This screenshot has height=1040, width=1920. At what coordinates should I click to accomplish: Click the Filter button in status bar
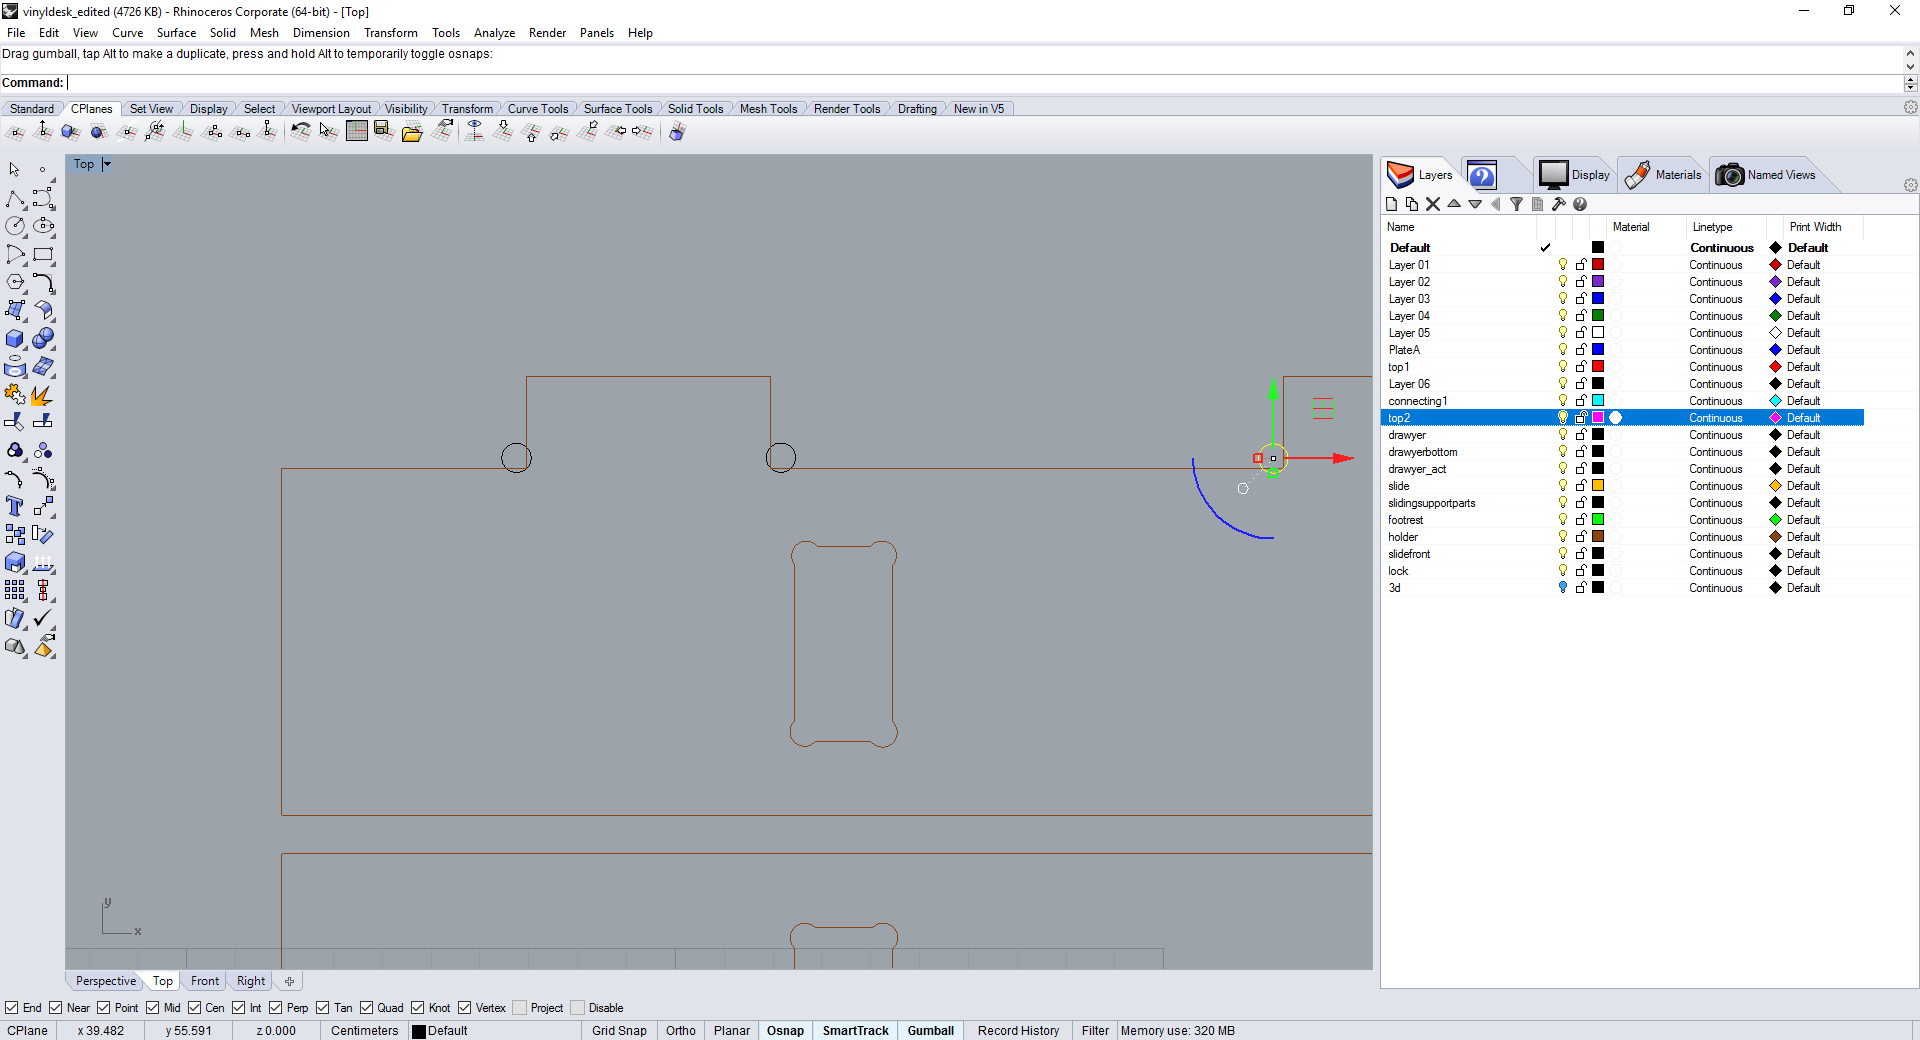point(1095,1031)
